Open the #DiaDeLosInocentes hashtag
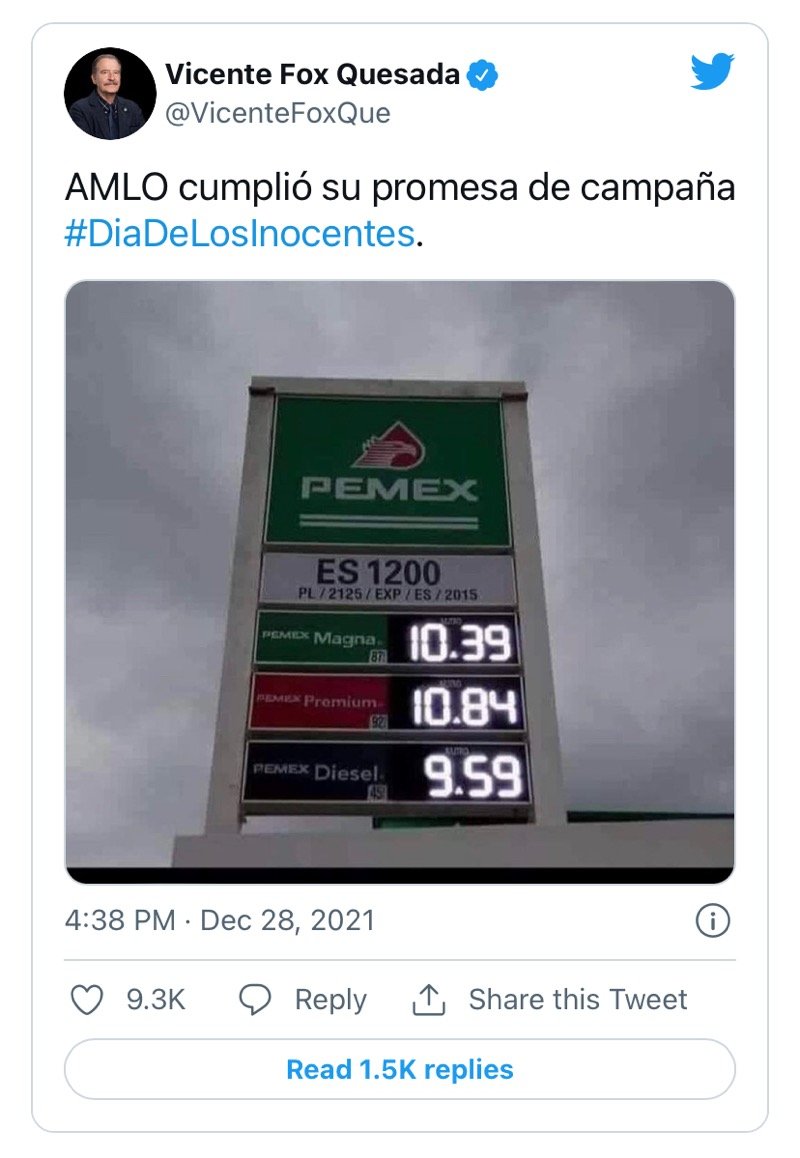Image resolution: width=800 pixels, height=1158 pixels. 240,234
